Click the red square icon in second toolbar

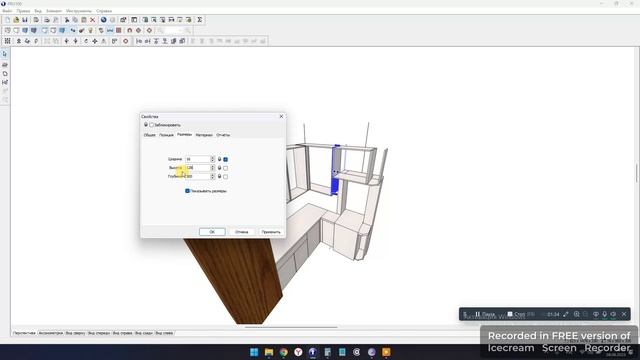coord(119,30)
